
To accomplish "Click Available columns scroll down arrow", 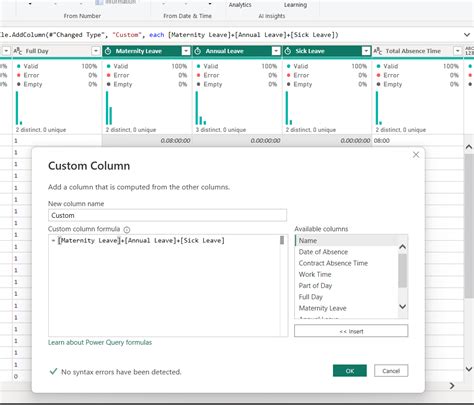I will point(403,307).
